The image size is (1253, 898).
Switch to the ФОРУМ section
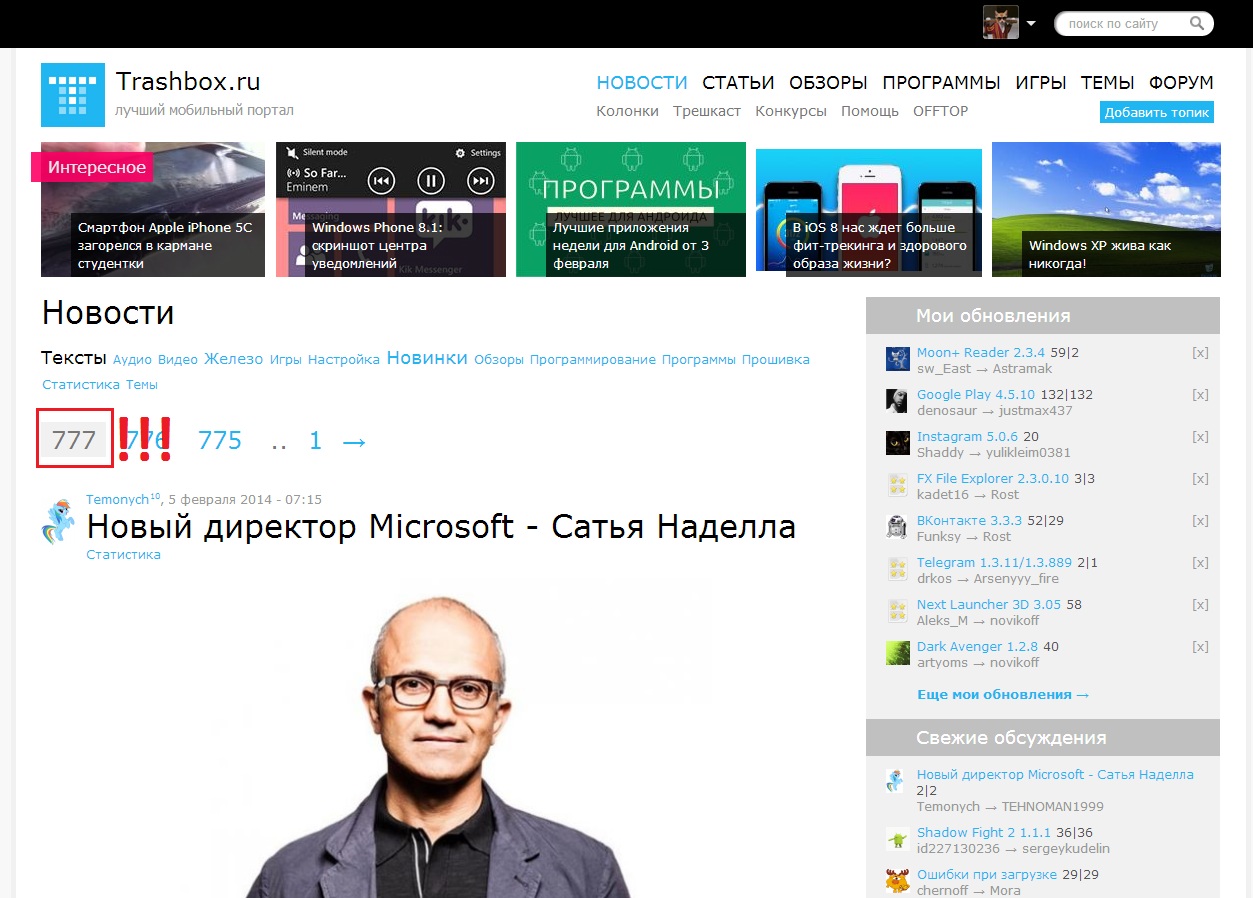[1181, 83]
